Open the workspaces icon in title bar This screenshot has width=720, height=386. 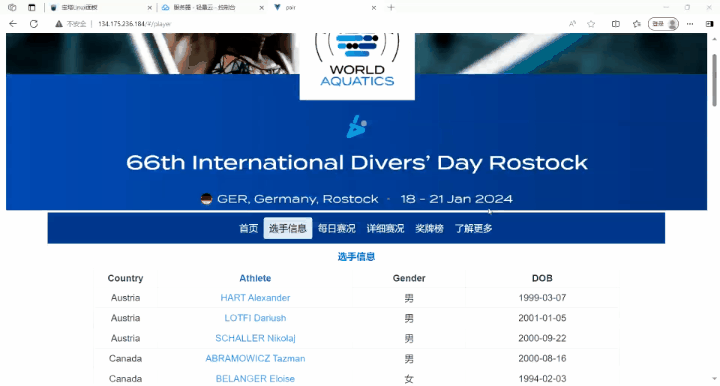(x=12, y=7)
